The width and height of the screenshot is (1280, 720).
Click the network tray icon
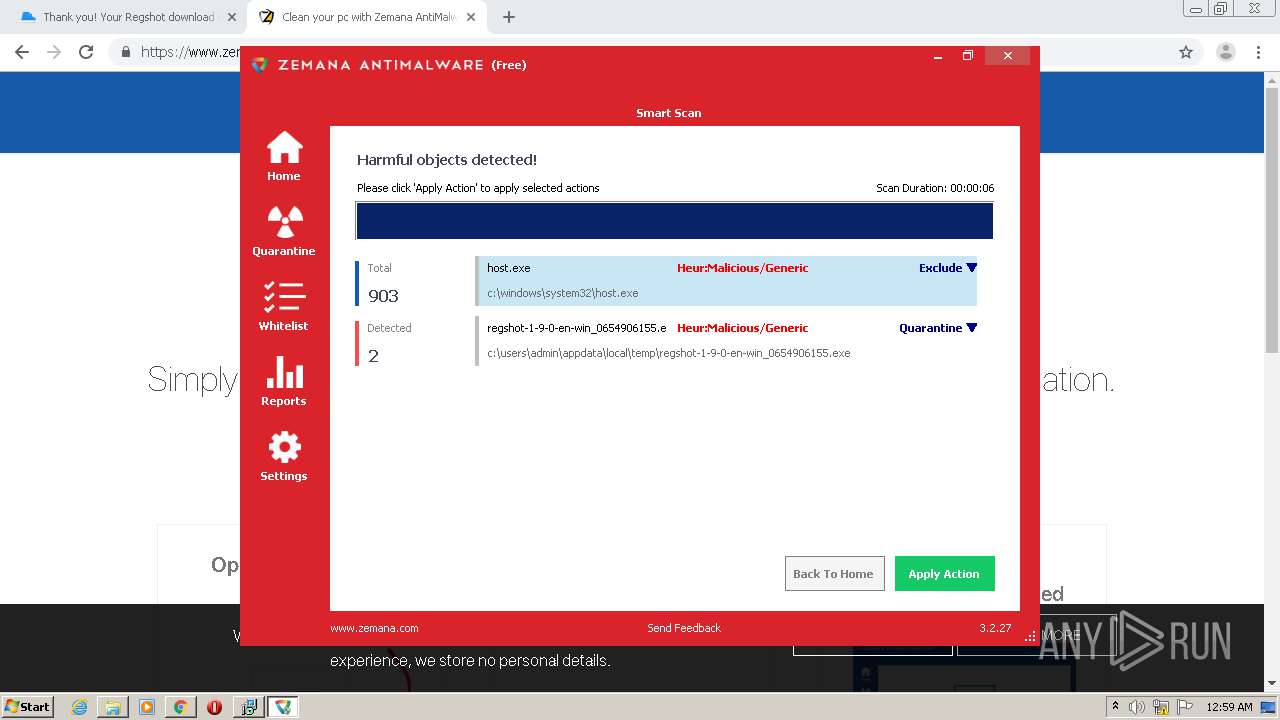[1161, 707]
